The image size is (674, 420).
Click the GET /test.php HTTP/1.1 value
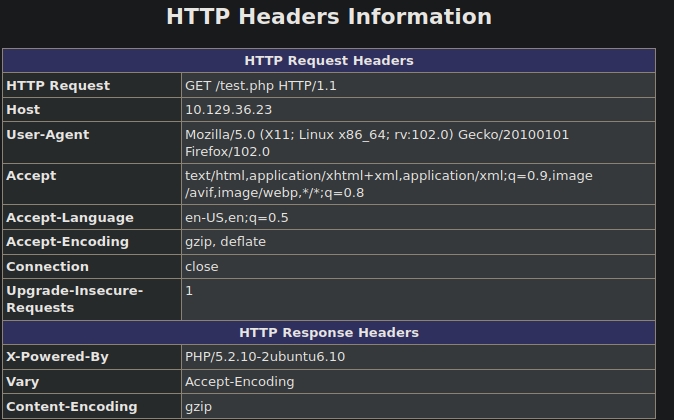click(260, 86)
